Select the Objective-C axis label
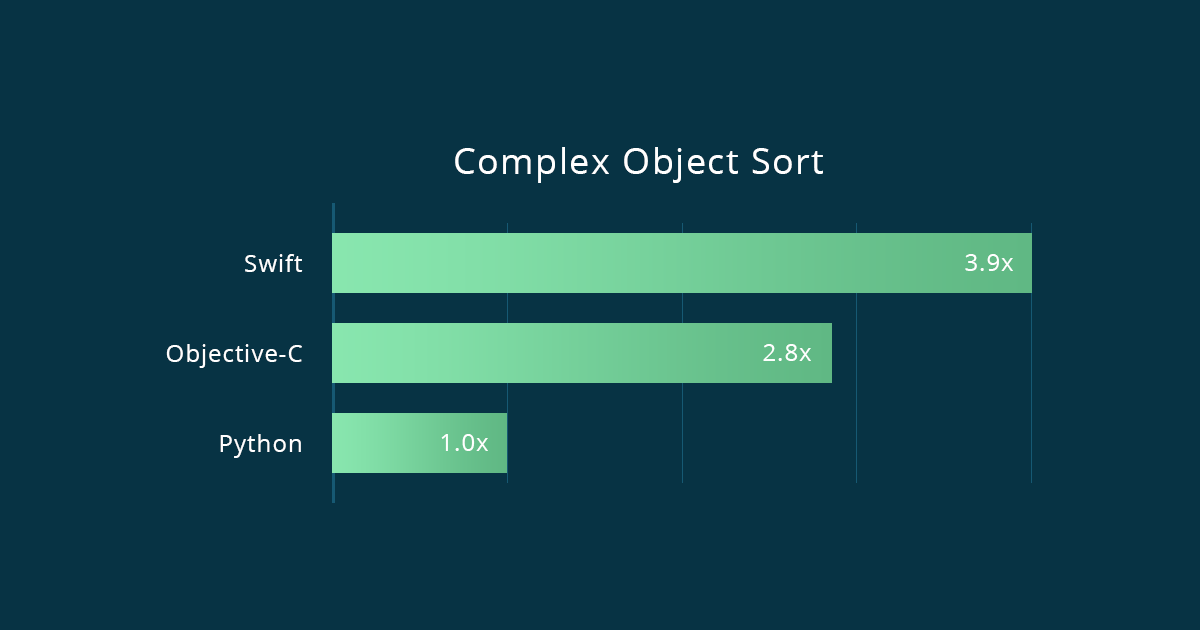Image resolution: width=1200 pixels, height=630 pixels. pyautogui.click(x=234, y=354)
